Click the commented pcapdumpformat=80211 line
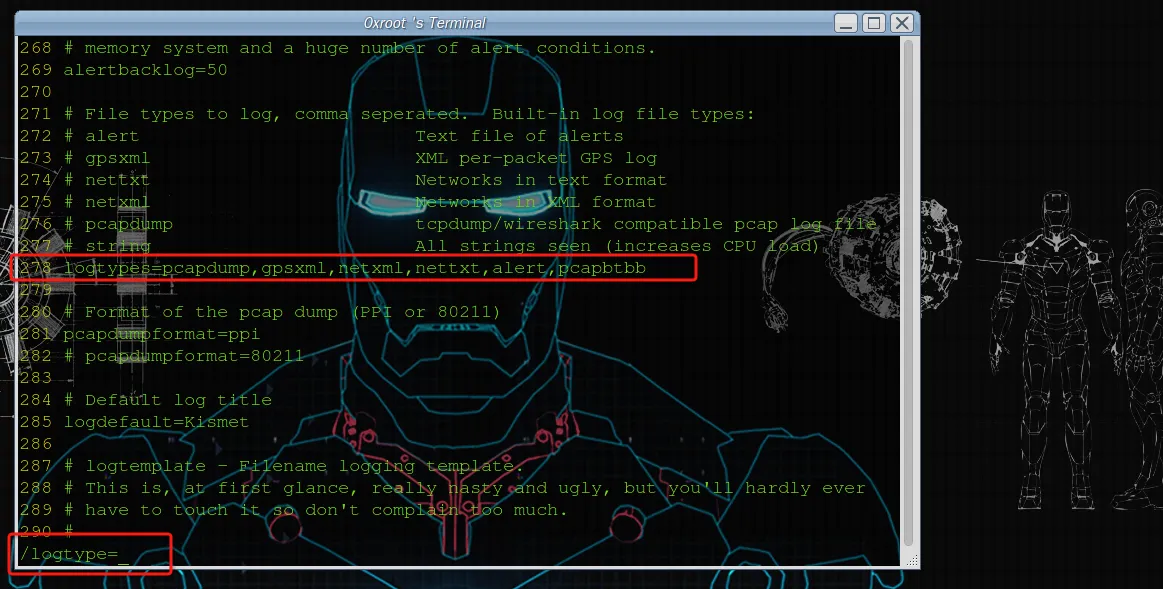 point(183,356)
